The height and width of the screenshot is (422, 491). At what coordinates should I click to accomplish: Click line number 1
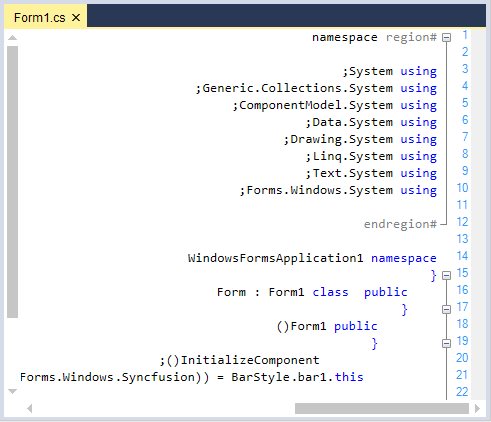[465, 35]
